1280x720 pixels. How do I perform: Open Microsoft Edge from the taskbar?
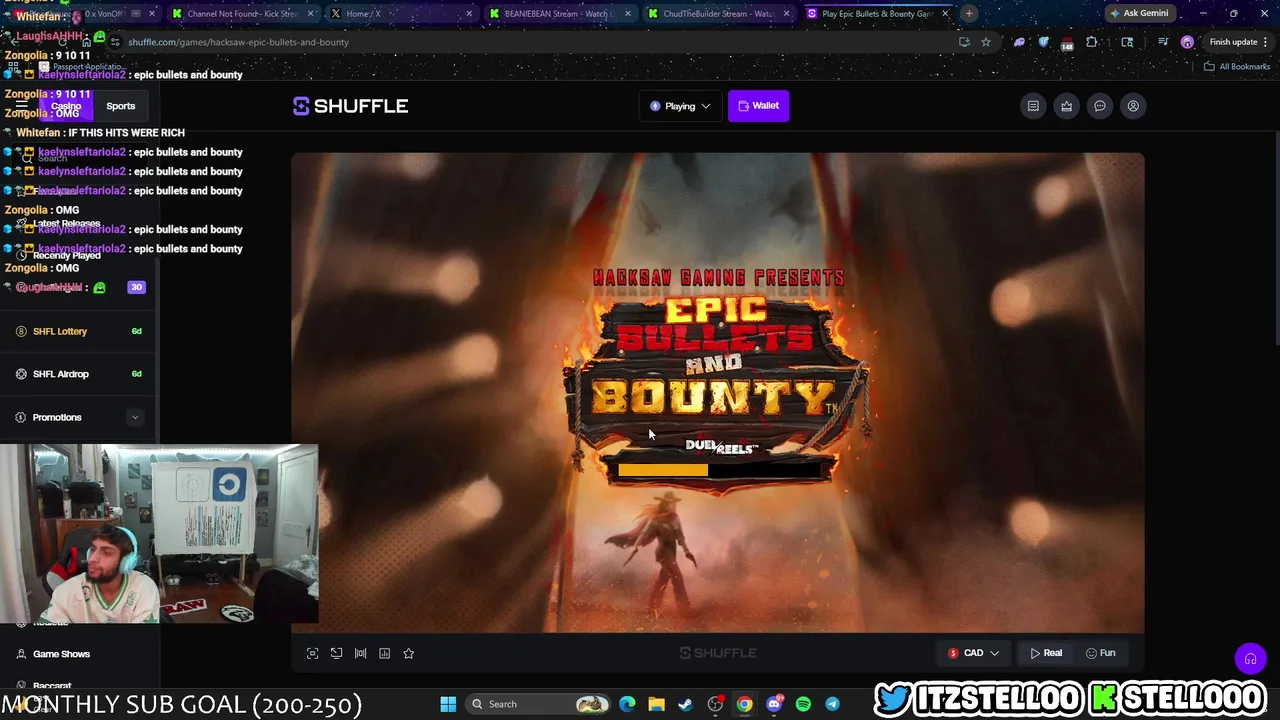(x=627, y=704)
